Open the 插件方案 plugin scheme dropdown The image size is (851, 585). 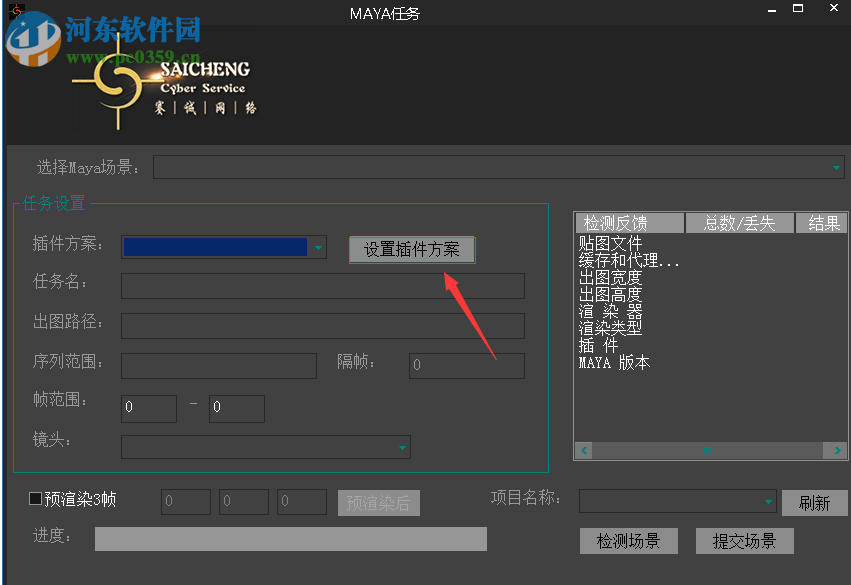319,247
